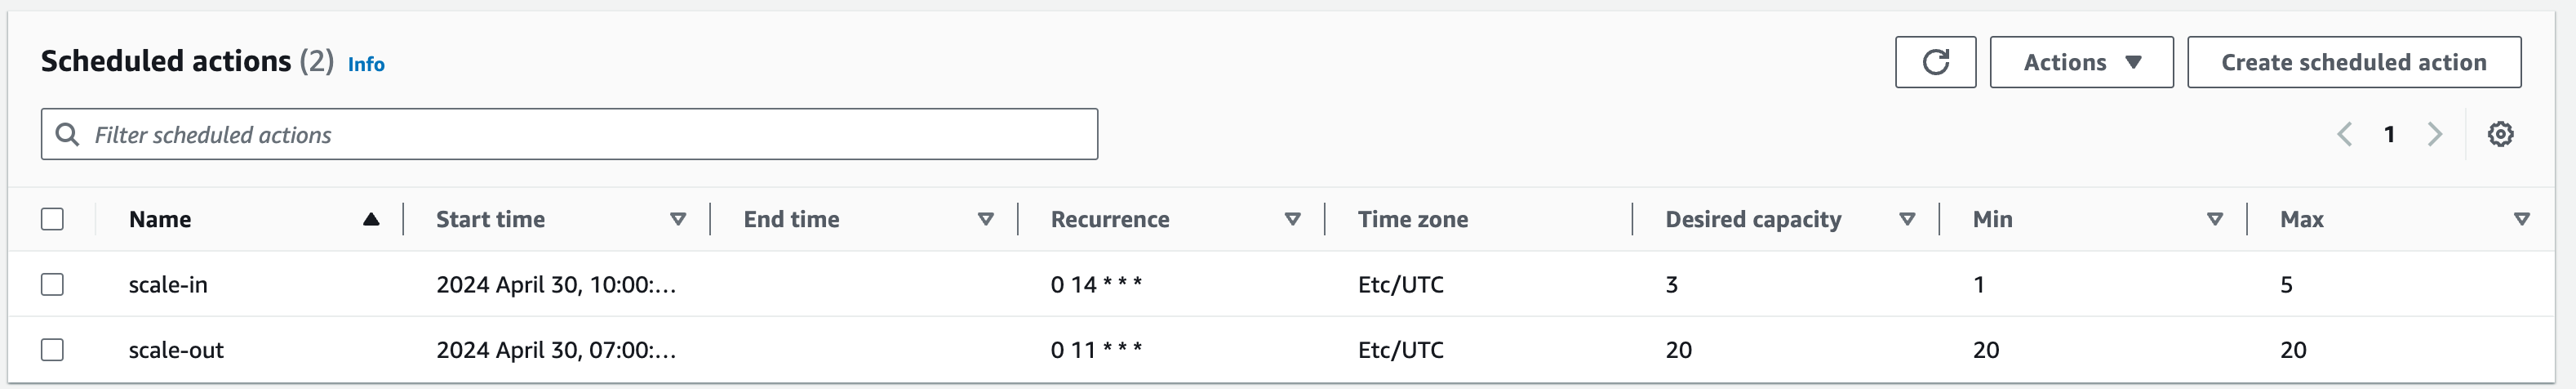Sort by Name ascending arrow
The height and width of the screenshot is (389, 2576).
[x=371, y=219]
